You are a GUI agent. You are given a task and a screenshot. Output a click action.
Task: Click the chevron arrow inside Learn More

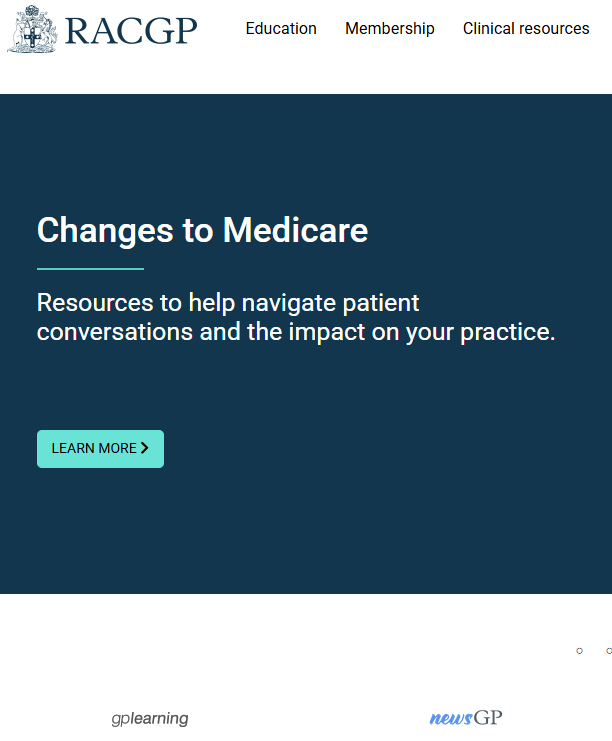point(145,448)
